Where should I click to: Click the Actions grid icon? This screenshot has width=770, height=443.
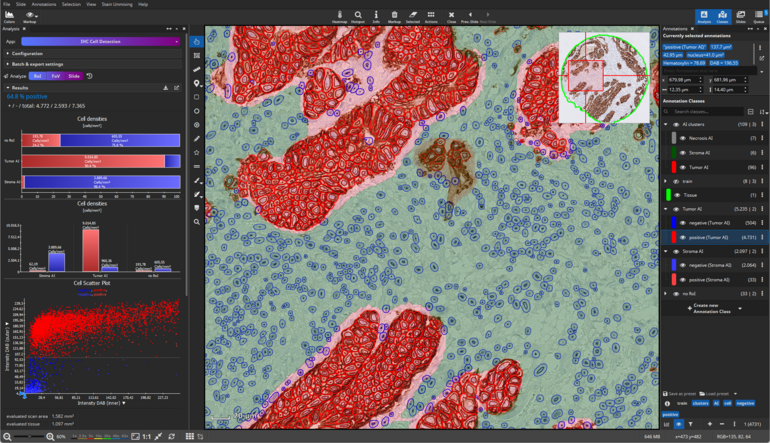pyautogui.click(x=431, y=15)
